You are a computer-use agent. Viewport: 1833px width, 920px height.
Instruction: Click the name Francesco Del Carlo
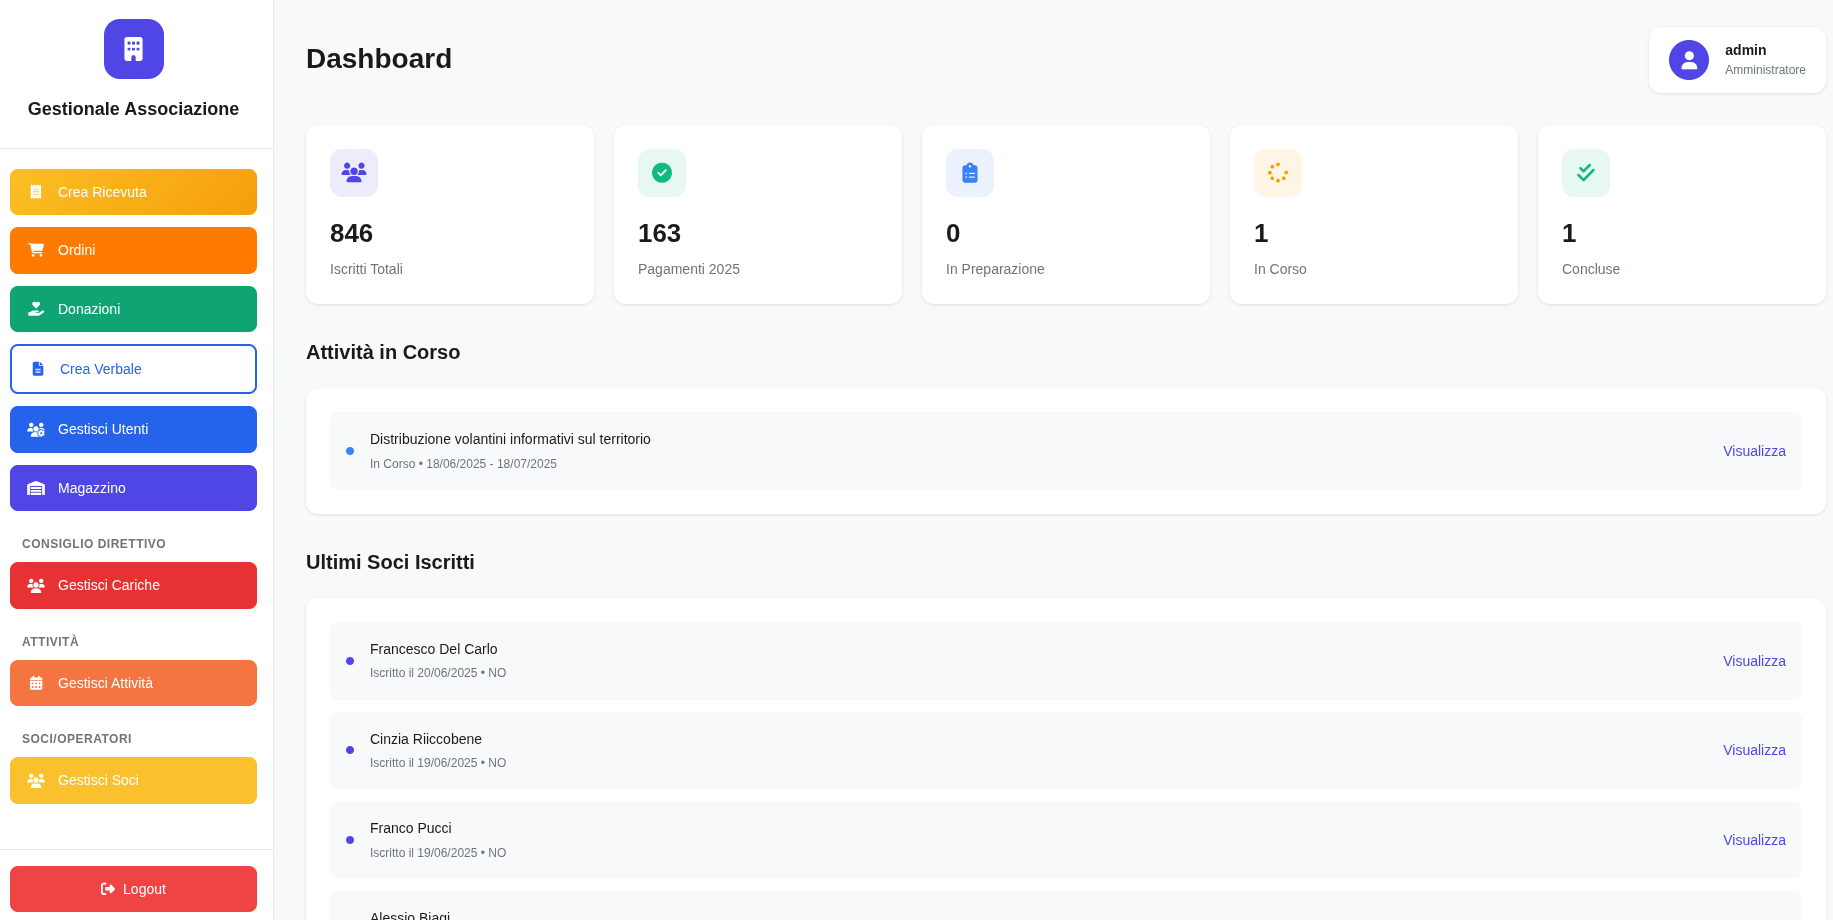(x=433, y=649)
